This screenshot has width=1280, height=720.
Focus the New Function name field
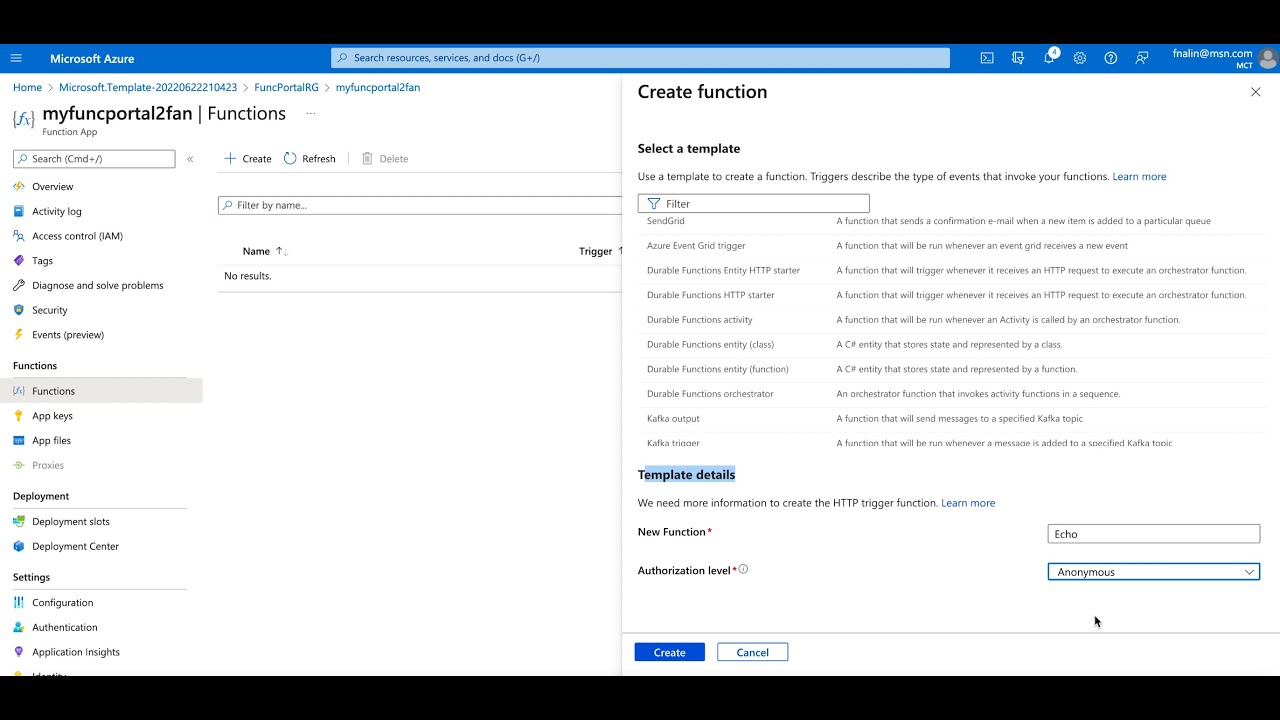[1154, 534]
